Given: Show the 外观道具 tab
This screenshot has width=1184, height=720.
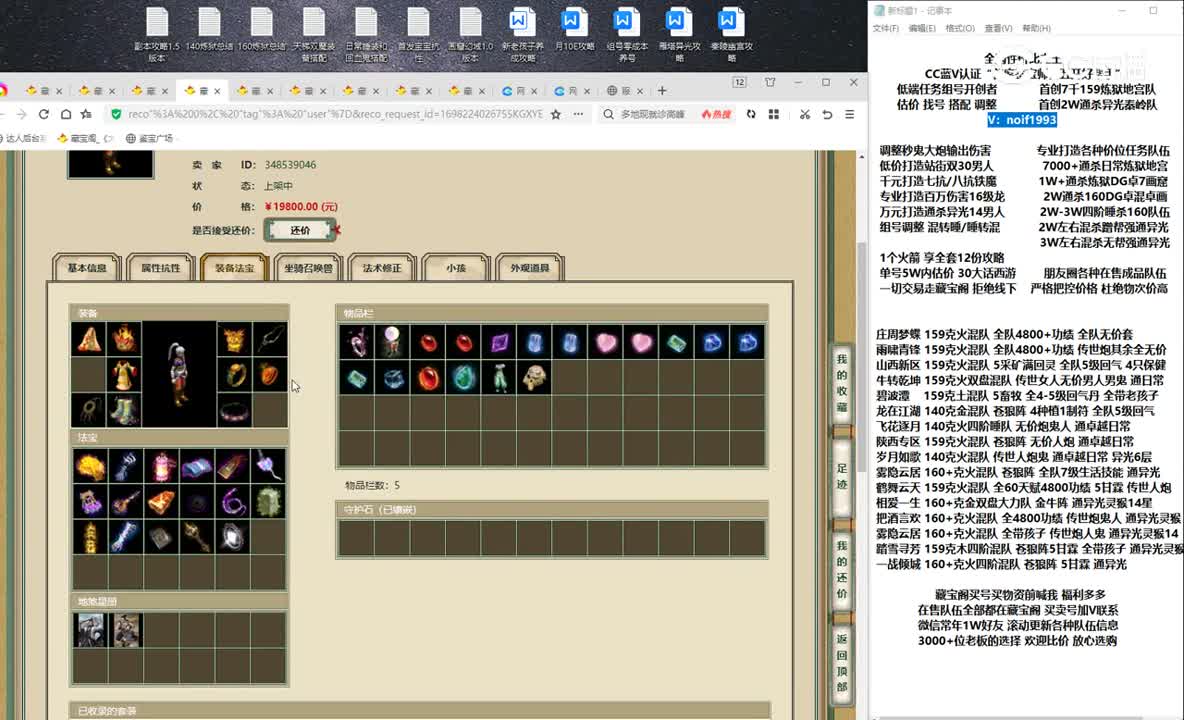Looking at the screenshot, I should pyautogui.click(x=529, y=268).
